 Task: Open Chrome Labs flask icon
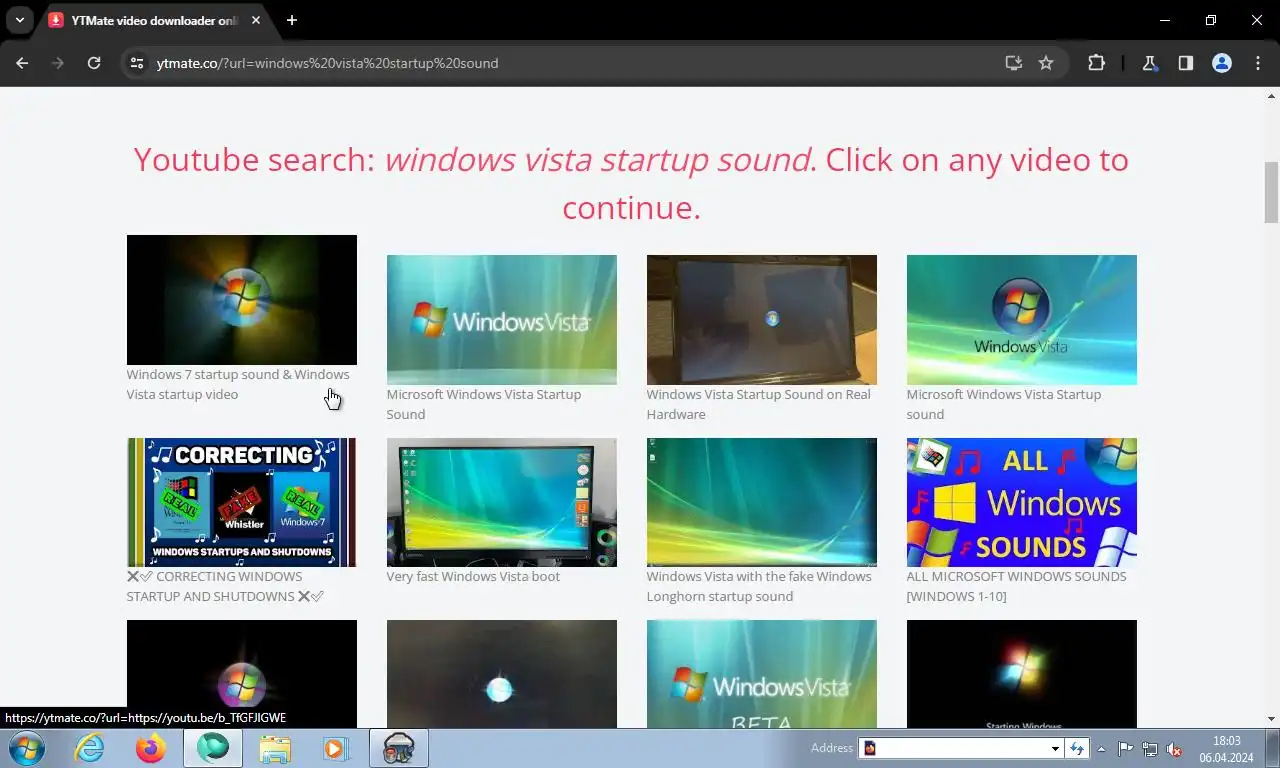[x=1150, y=63]
